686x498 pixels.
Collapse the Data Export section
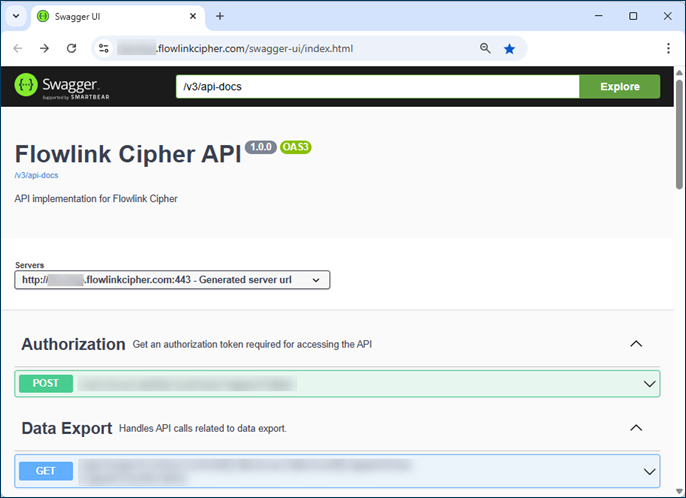(x=635, y=428)
